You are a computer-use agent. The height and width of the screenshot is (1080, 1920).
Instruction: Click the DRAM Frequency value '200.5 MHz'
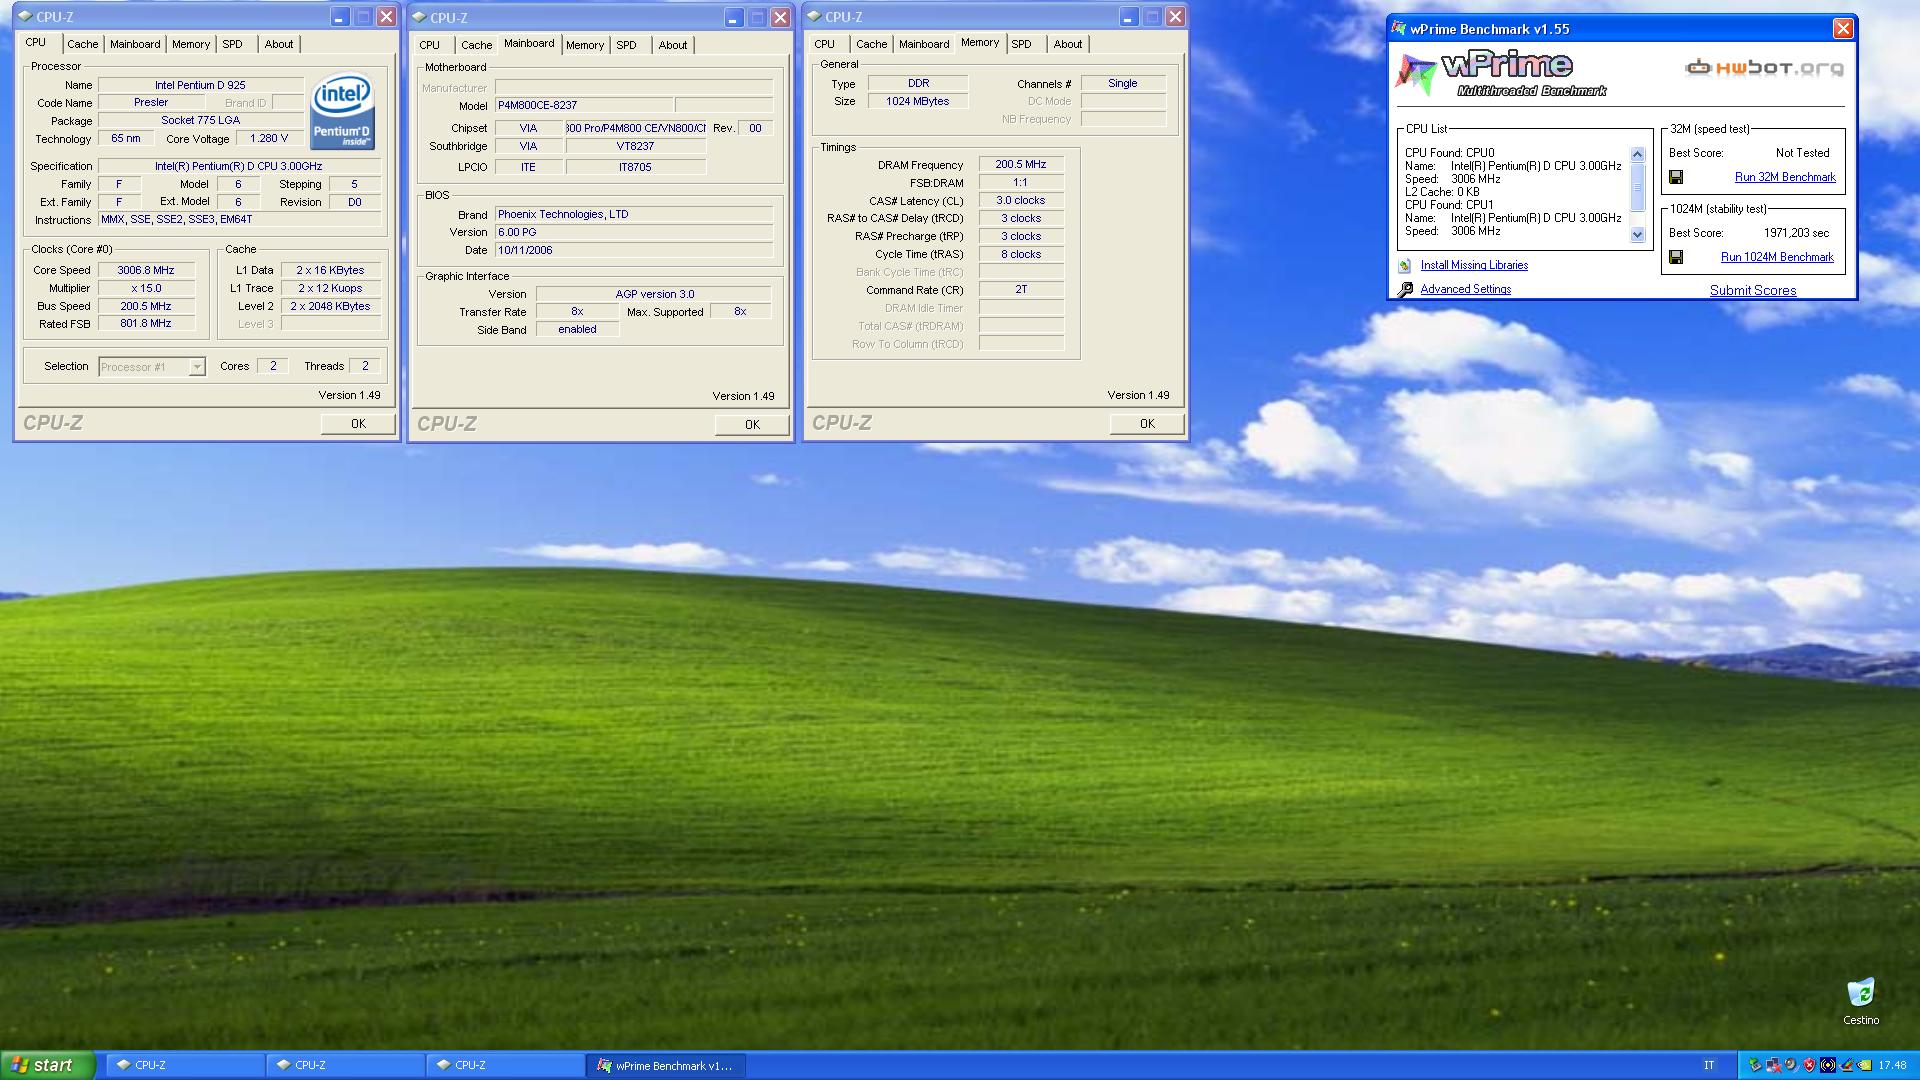(x=1021, y=164)
